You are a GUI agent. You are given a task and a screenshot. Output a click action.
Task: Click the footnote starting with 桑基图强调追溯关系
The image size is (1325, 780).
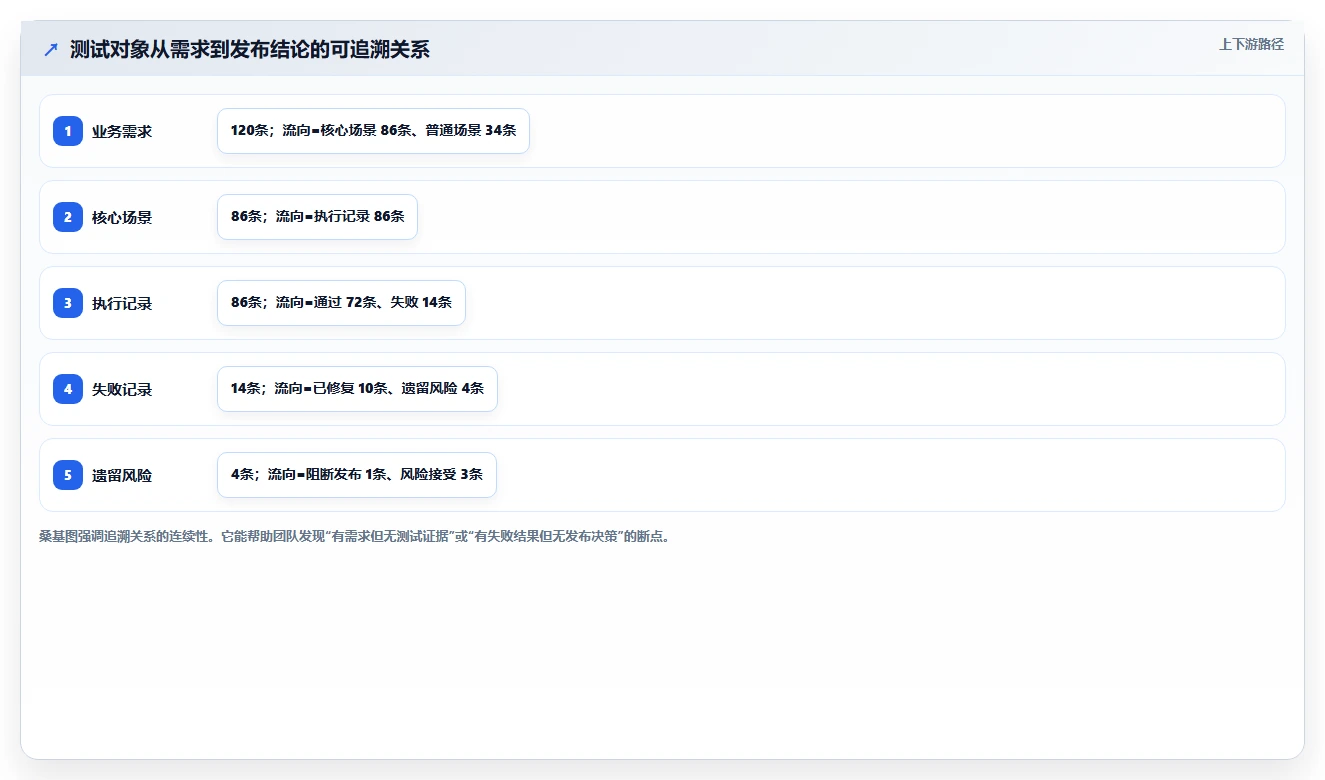pyautogui.click(x=354, y=536)
